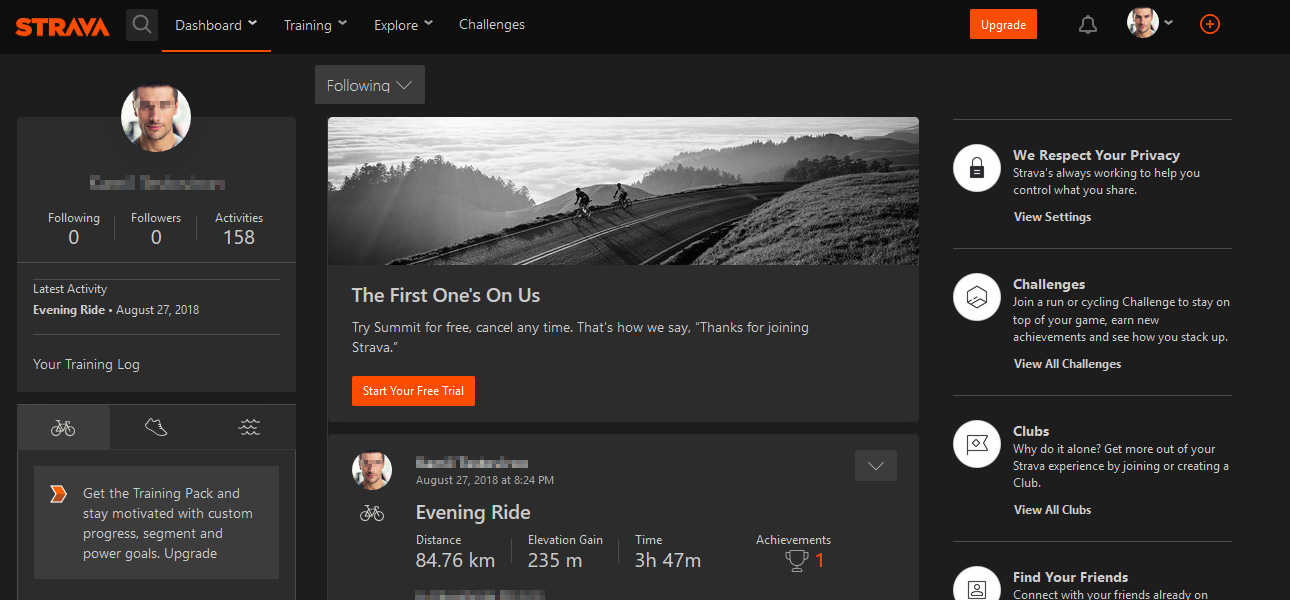1290x600 pixels.
Task: Click the Challenges hexagon icon
Action: 976,297
